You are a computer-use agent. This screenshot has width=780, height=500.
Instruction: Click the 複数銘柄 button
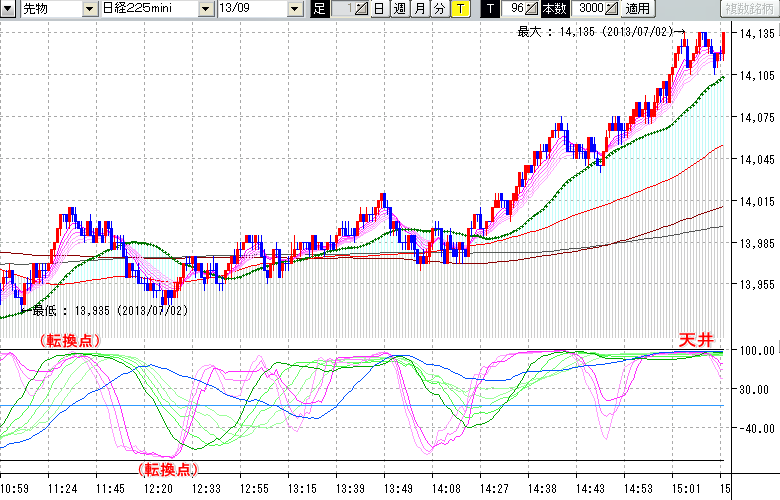(749, 9)
